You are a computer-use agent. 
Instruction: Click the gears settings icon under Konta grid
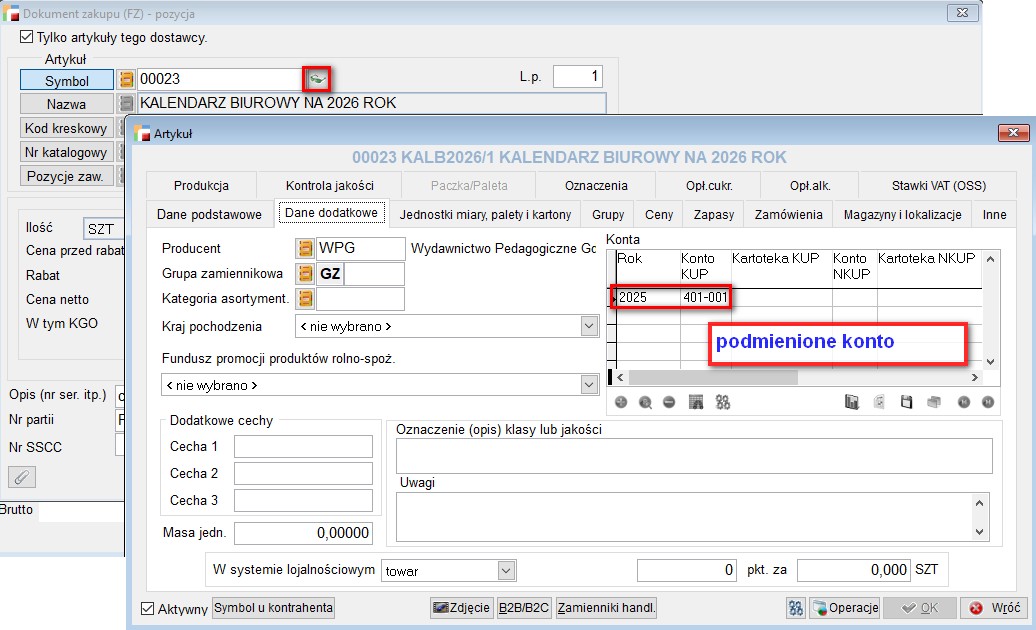coord(723,402)
